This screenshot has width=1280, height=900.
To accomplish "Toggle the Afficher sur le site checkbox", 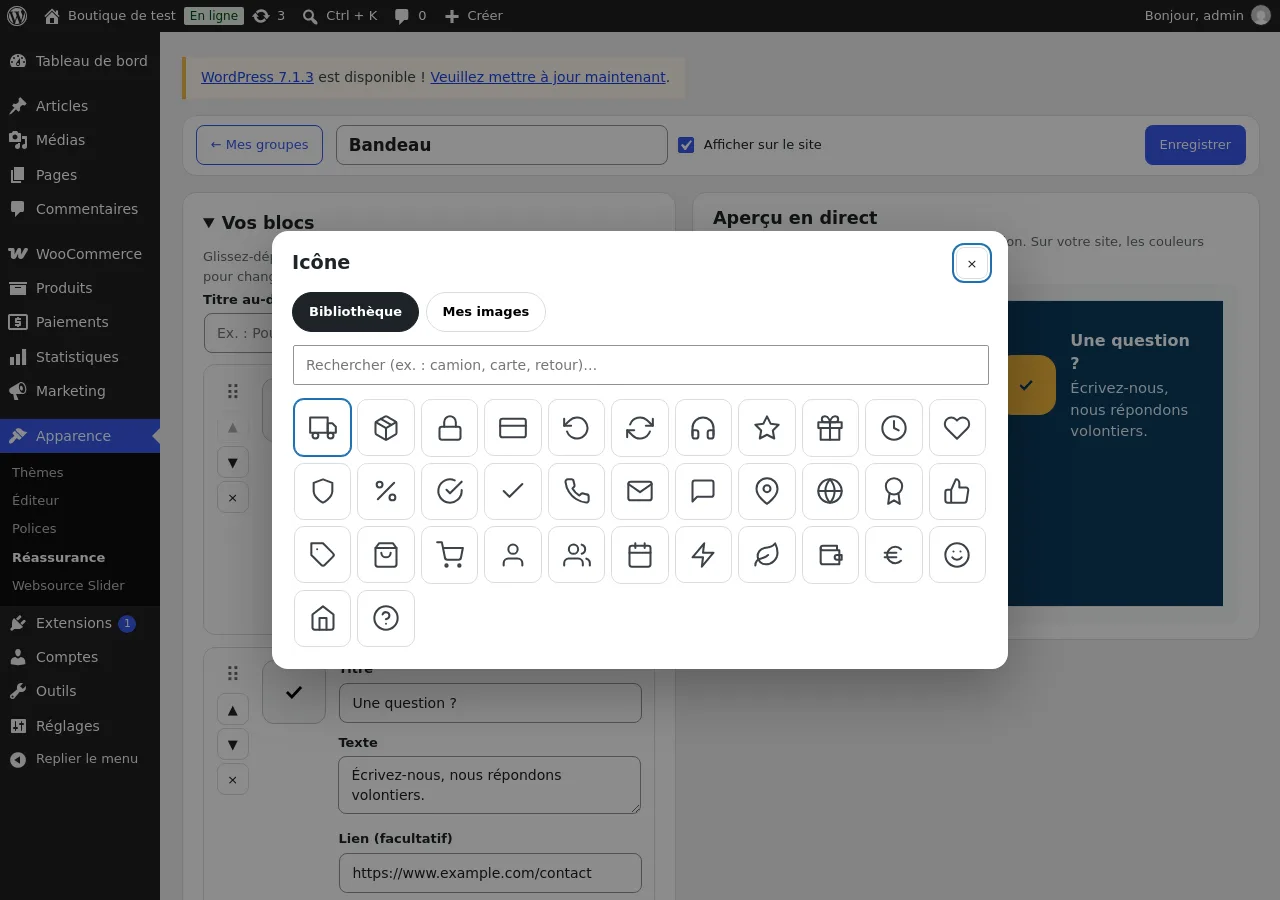I will tap(686, 145).
